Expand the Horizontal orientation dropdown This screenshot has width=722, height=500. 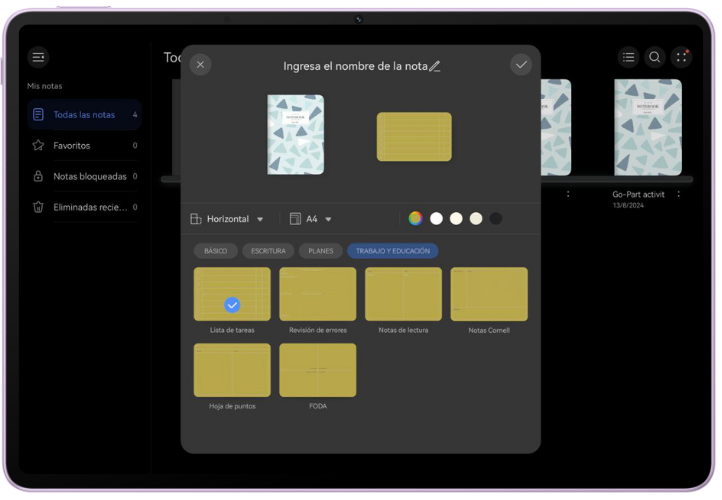228,219
